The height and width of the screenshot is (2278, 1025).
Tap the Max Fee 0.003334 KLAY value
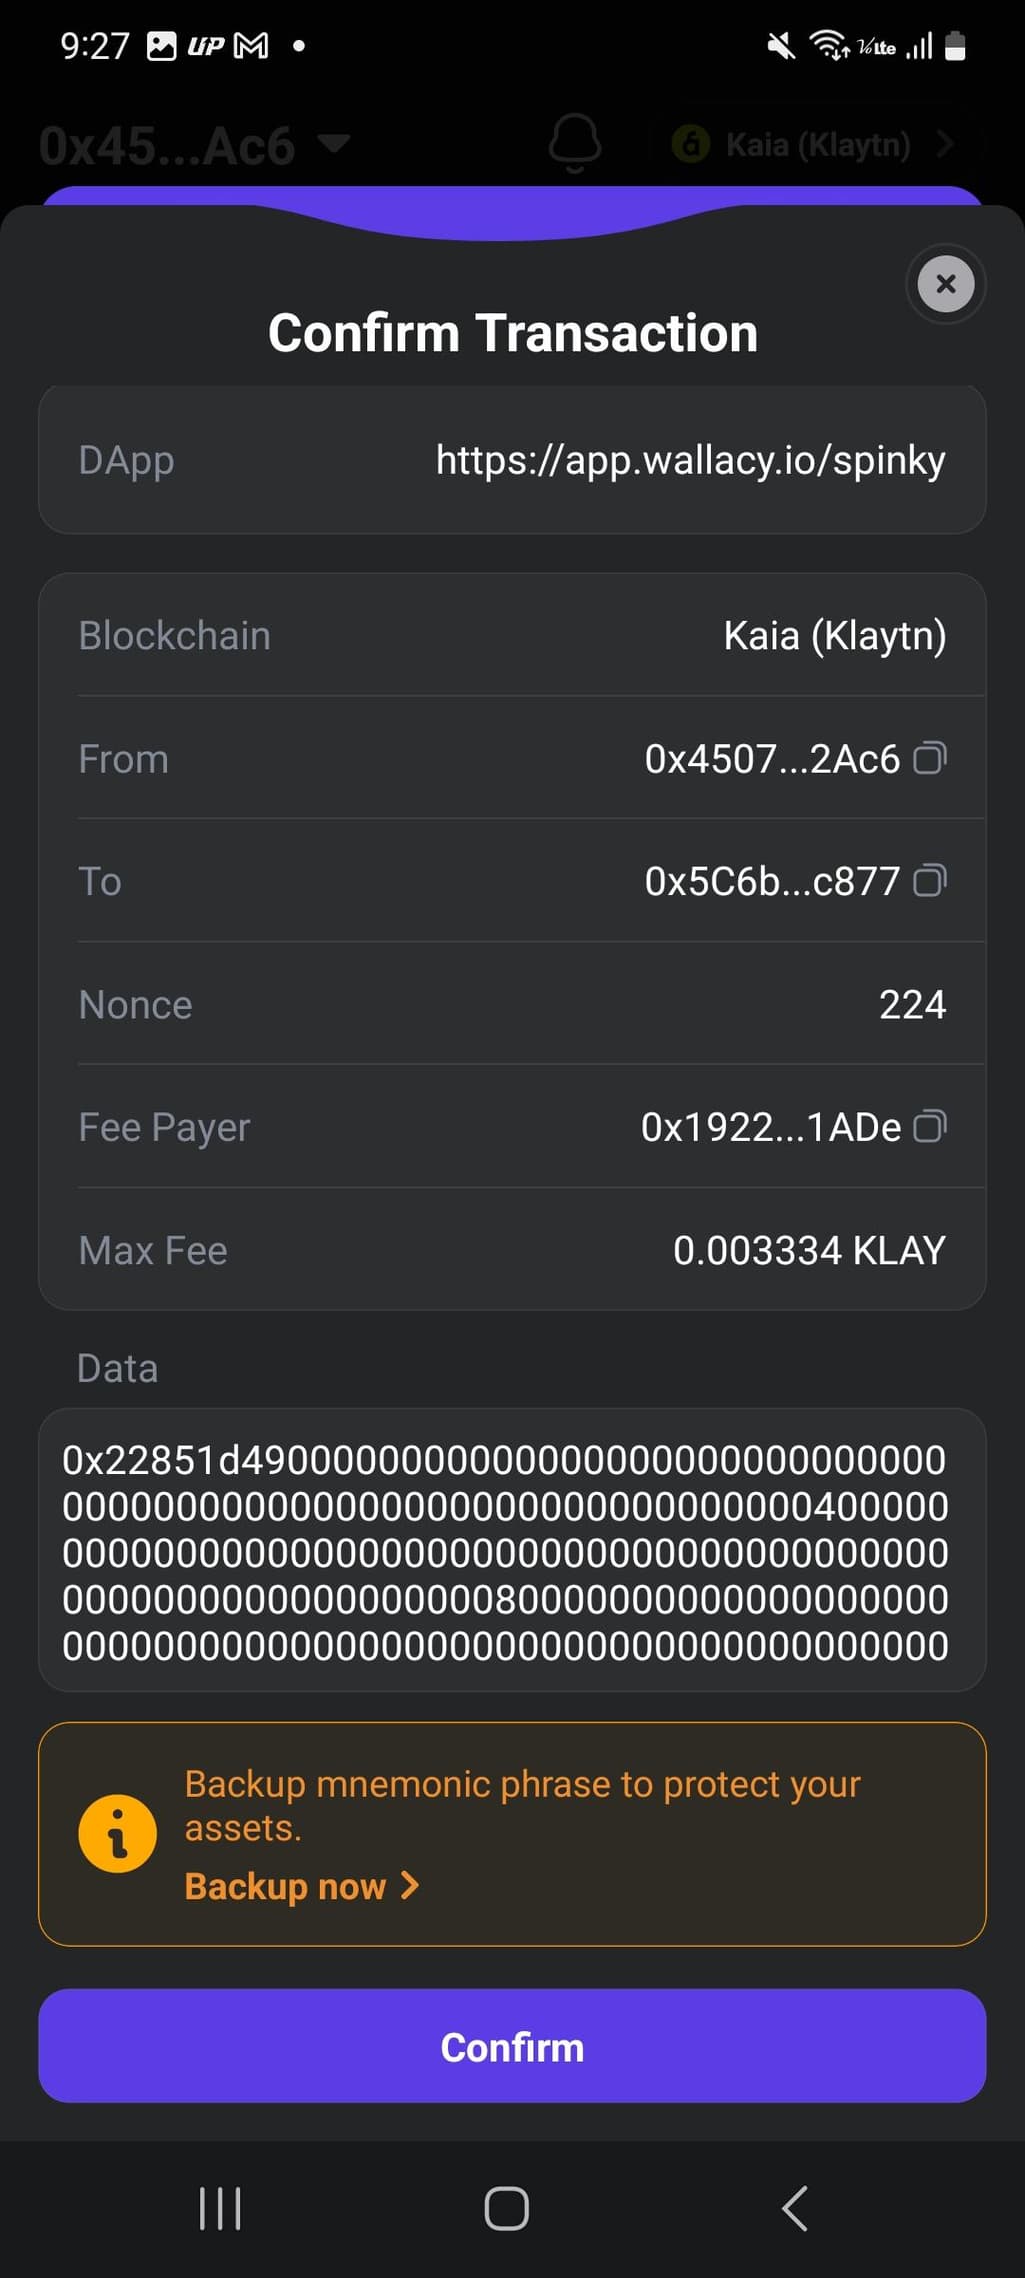pyautogui.click(x=809, y=1250)
